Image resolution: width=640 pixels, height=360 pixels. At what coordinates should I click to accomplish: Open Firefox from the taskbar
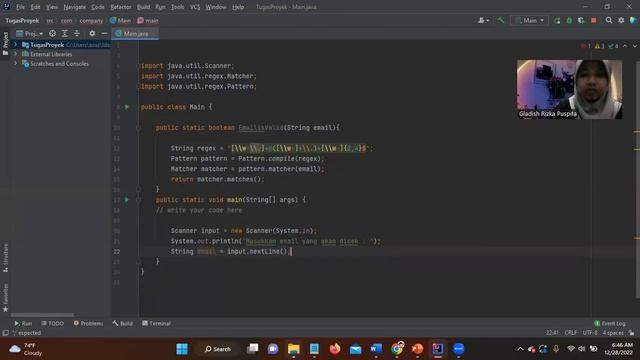pos(335,349)
